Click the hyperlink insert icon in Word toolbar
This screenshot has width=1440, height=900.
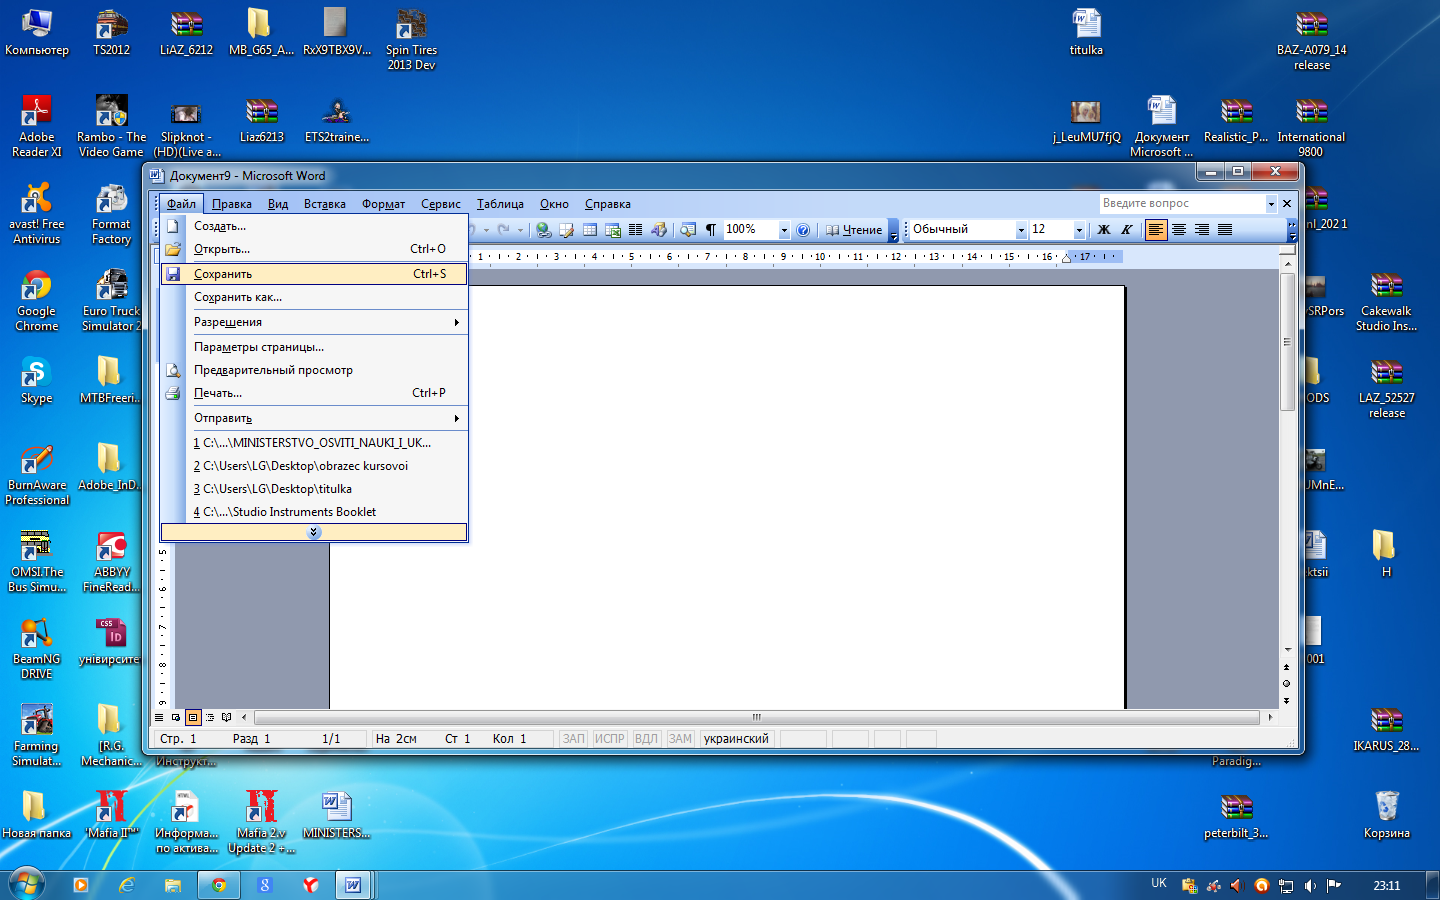click(x=543, y=230)
